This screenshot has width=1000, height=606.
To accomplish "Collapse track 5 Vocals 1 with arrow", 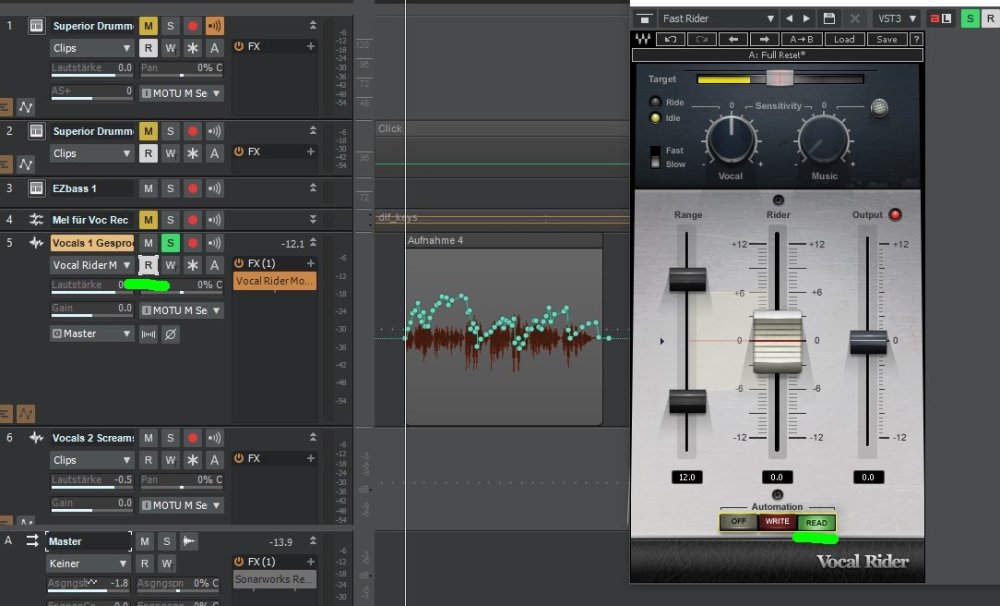I will [313, 242].
